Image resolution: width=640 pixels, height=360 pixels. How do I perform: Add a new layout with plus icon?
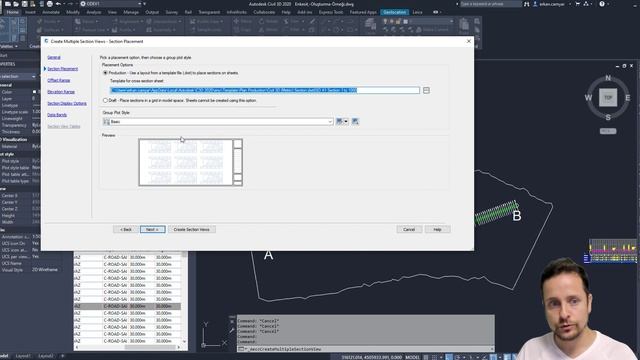[62, 356]
